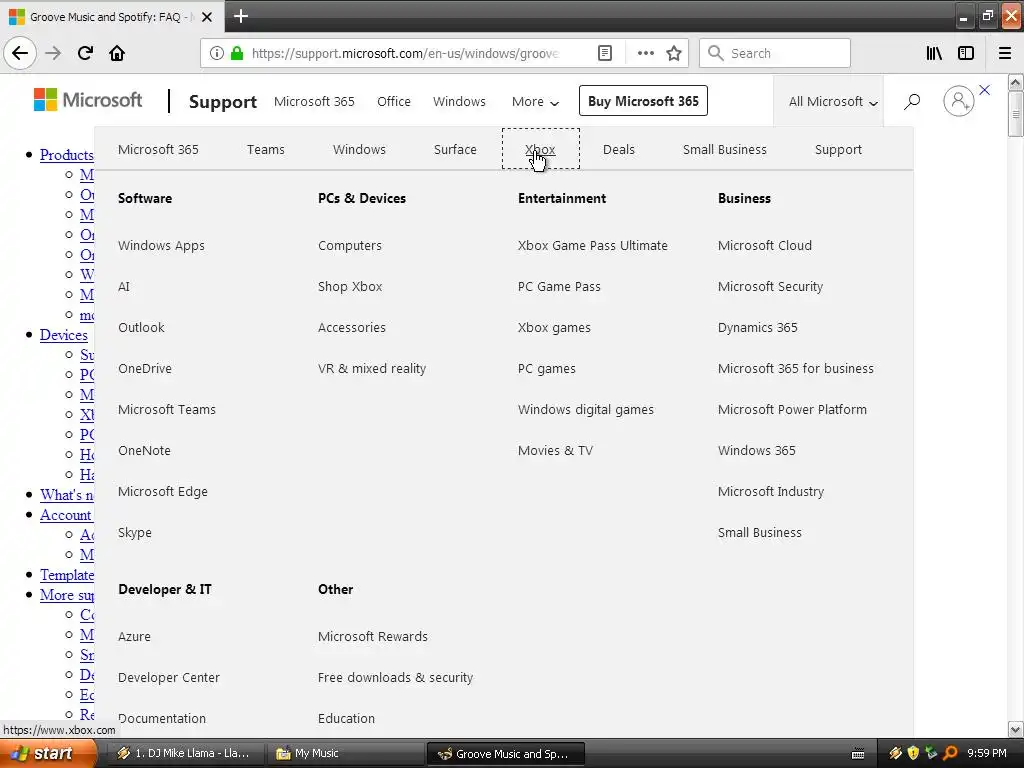Select Teams in the mega menu top row
This screenshot has height=768, width=1024.
click(266, 149)
